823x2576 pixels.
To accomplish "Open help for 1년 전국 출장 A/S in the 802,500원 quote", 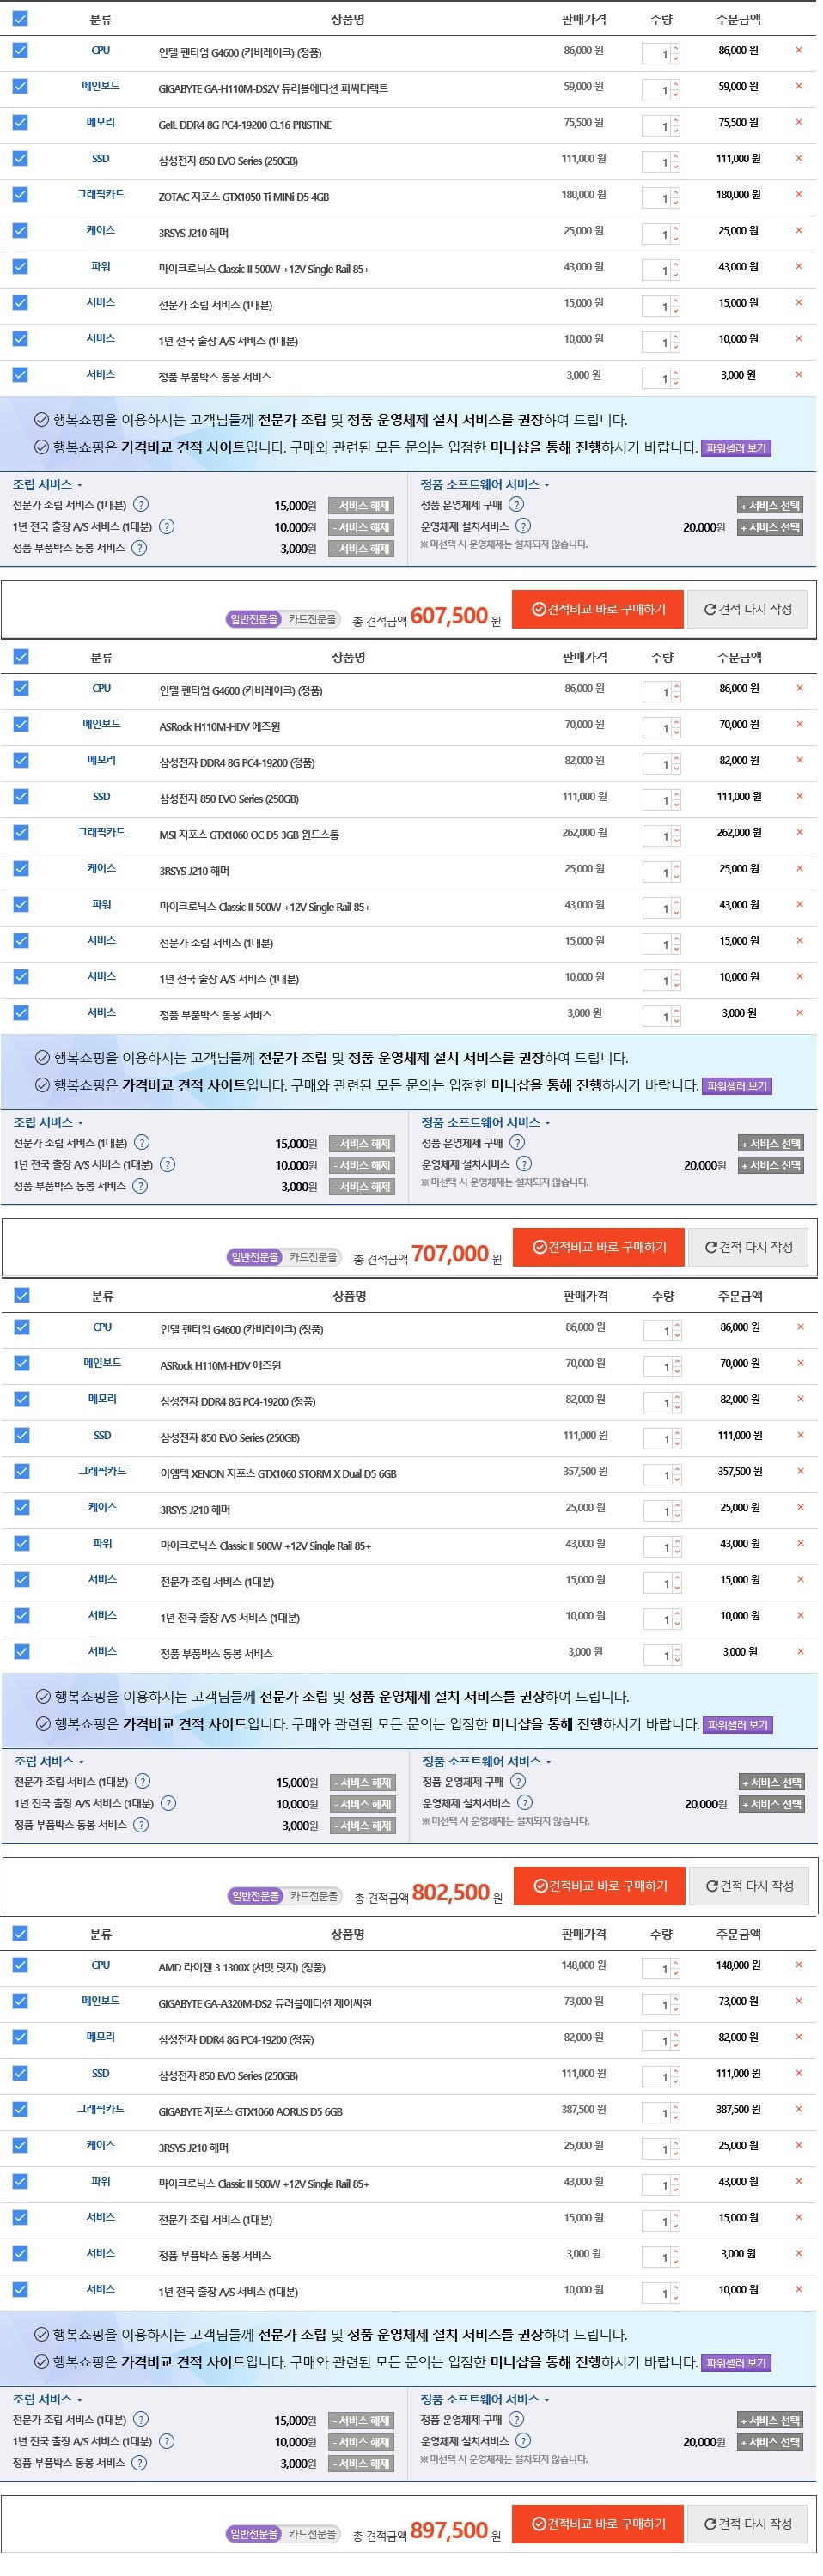I will coord(168,1804).
